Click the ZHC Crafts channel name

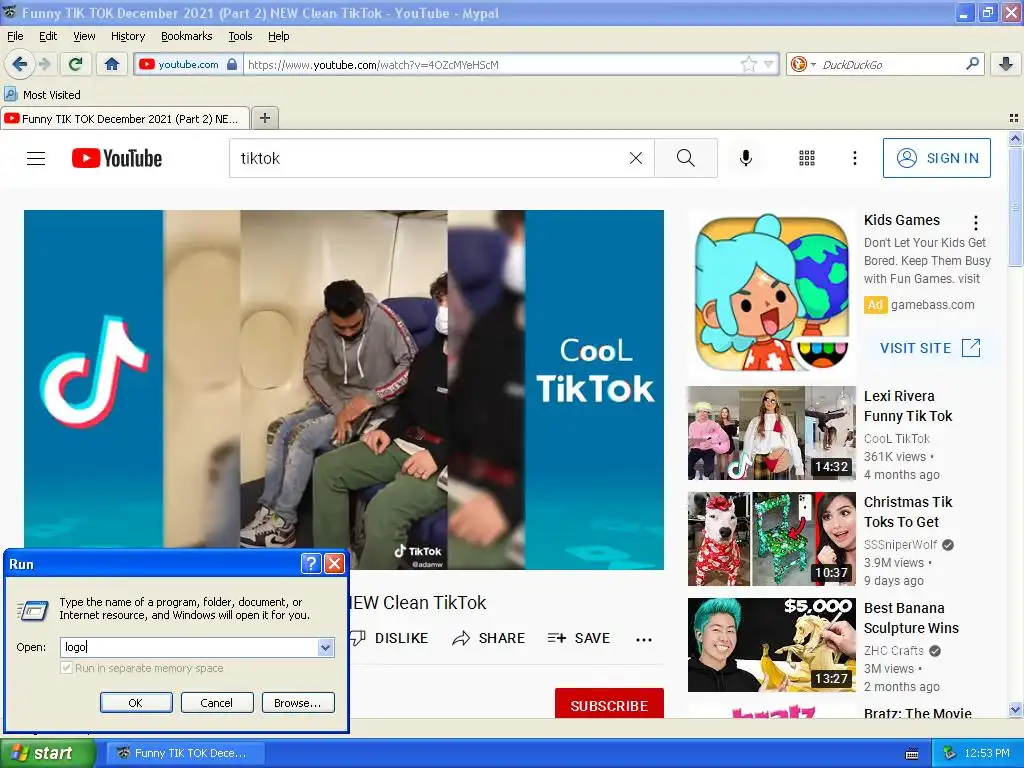[893, 650]
